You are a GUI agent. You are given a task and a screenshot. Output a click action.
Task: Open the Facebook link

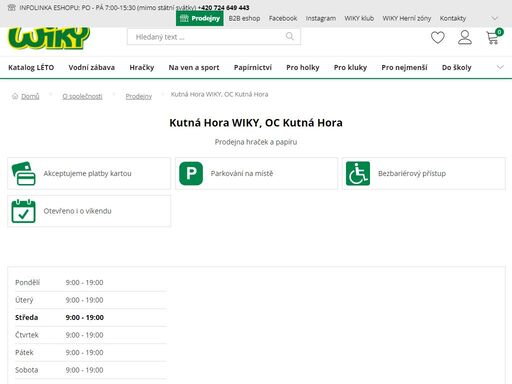pyautogui.click(x=283, y=18)
